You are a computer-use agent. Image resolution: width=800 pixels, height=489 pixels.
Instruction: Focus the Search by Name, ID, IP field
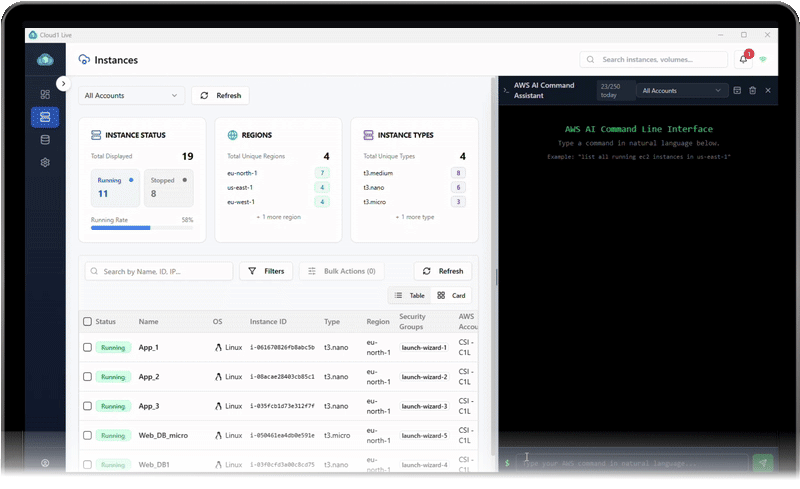click(x=159, y=272)
